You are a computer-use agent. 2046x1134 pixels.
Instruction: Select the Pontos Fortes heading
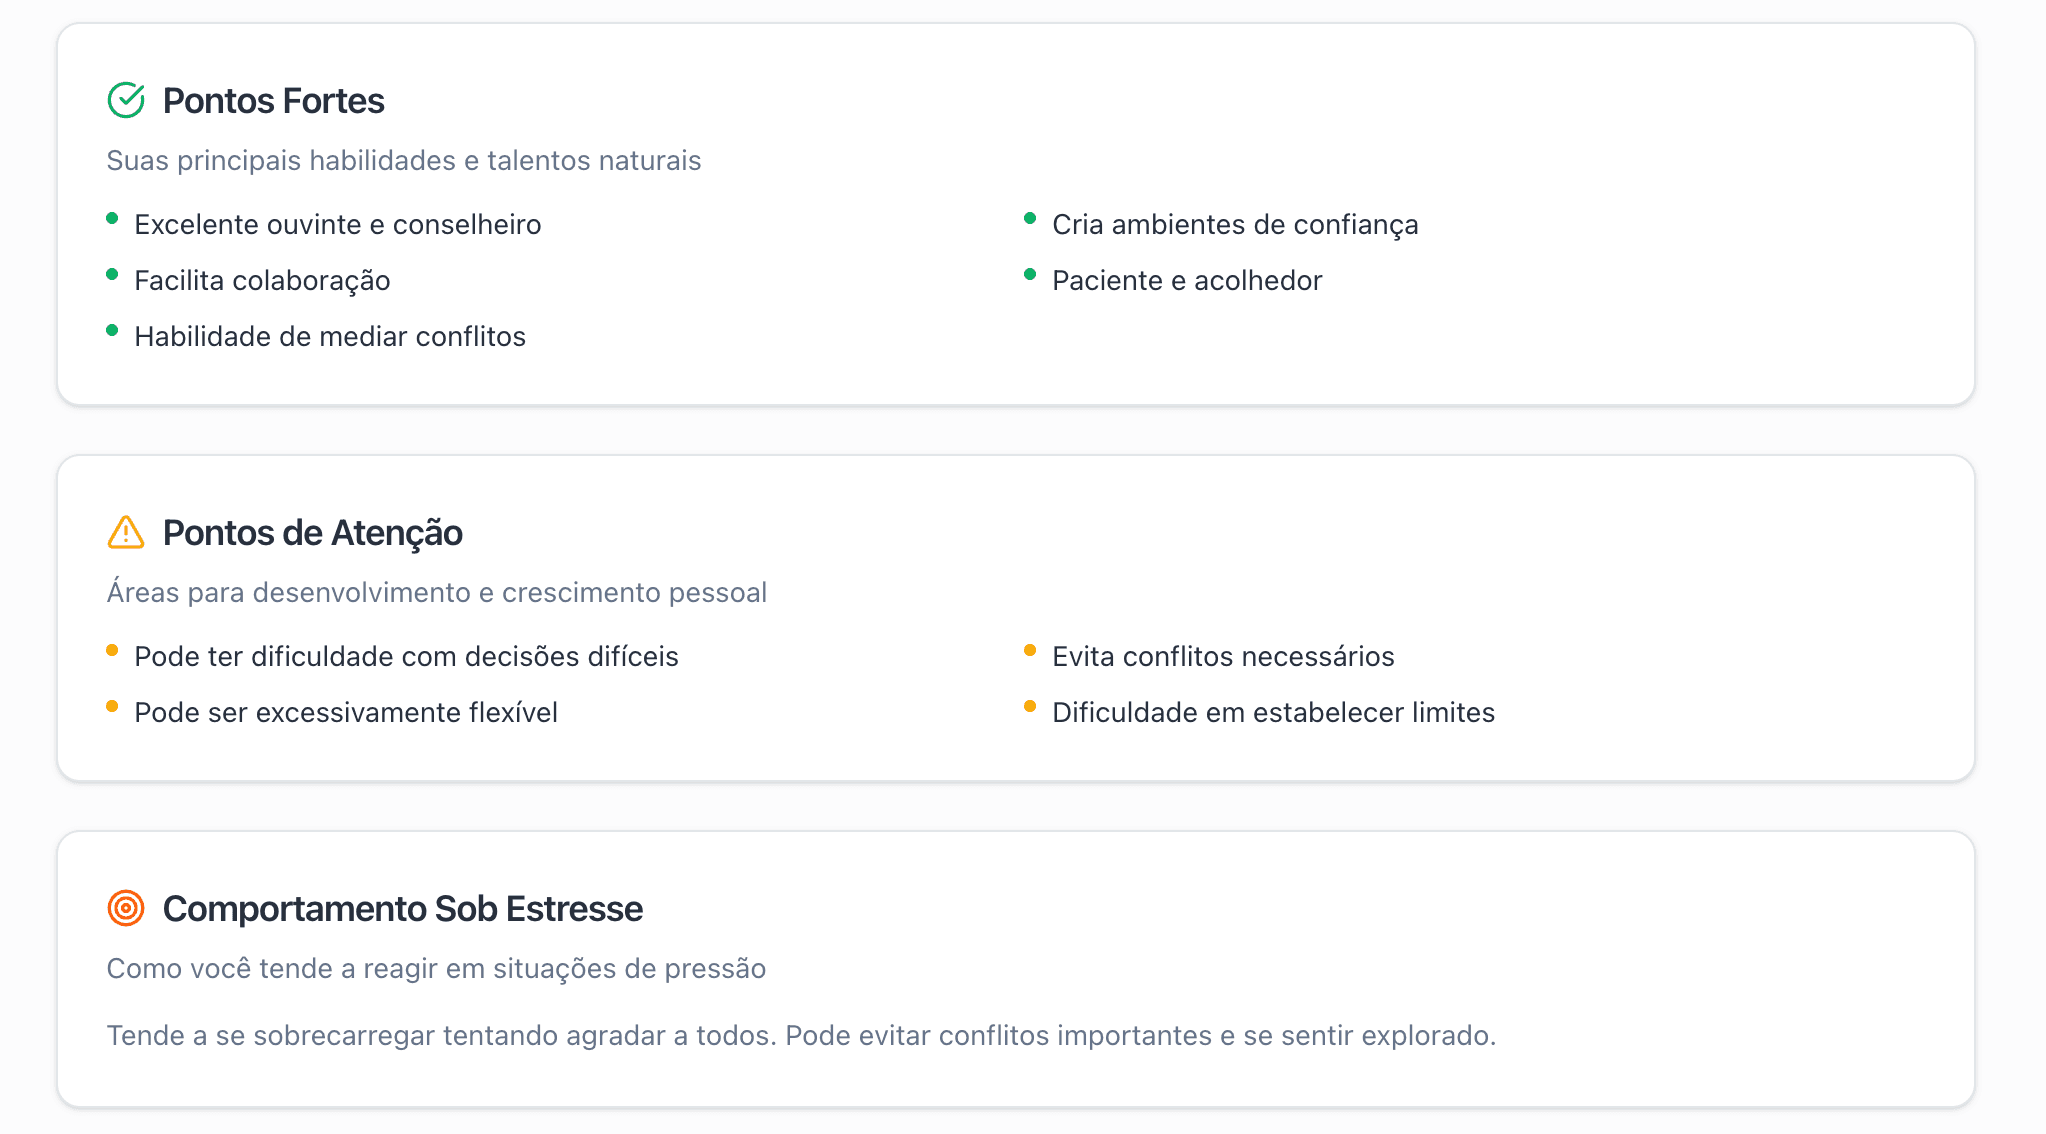[x=273, y=101]
